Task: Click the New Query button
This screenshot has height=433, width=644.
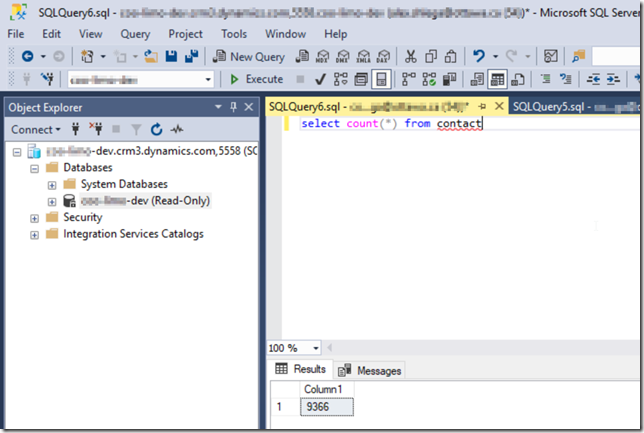Action: pos(248,56)
